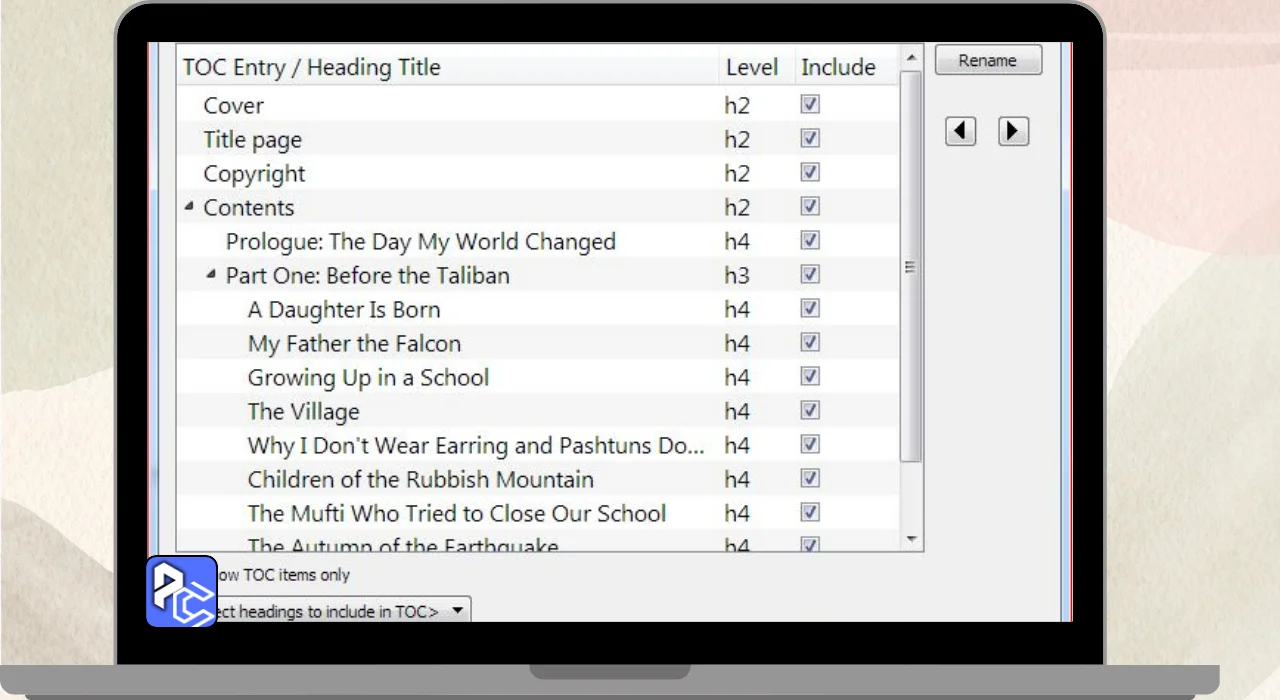The height and width of the screenshot is (700, 1280).
Task: Uncheck Include for A Daughter Is Born
Action: [x=810, y=309]
